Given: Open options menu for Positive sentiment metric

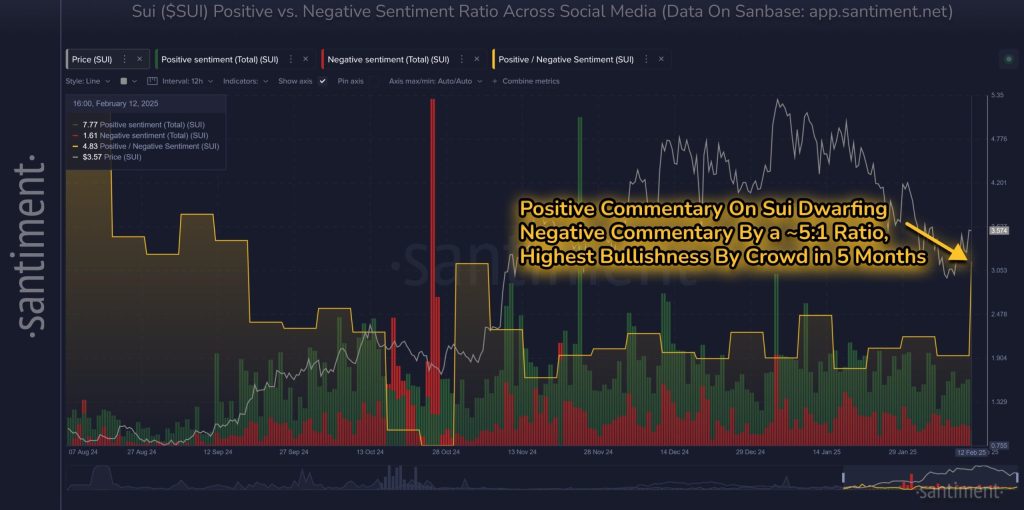Looking at the screenshot, I should tap(291, 59).
